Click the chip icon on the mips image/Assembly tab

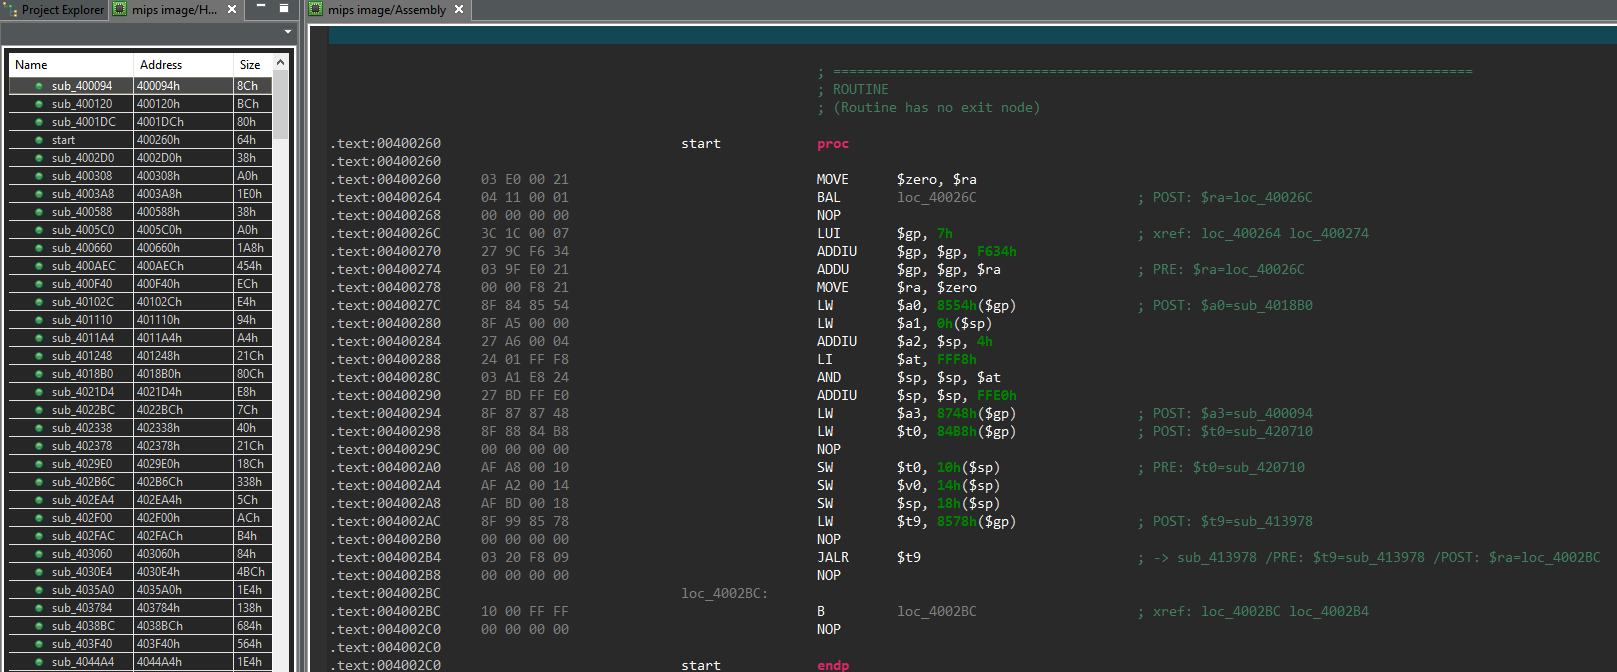click(x=316, y=9)
